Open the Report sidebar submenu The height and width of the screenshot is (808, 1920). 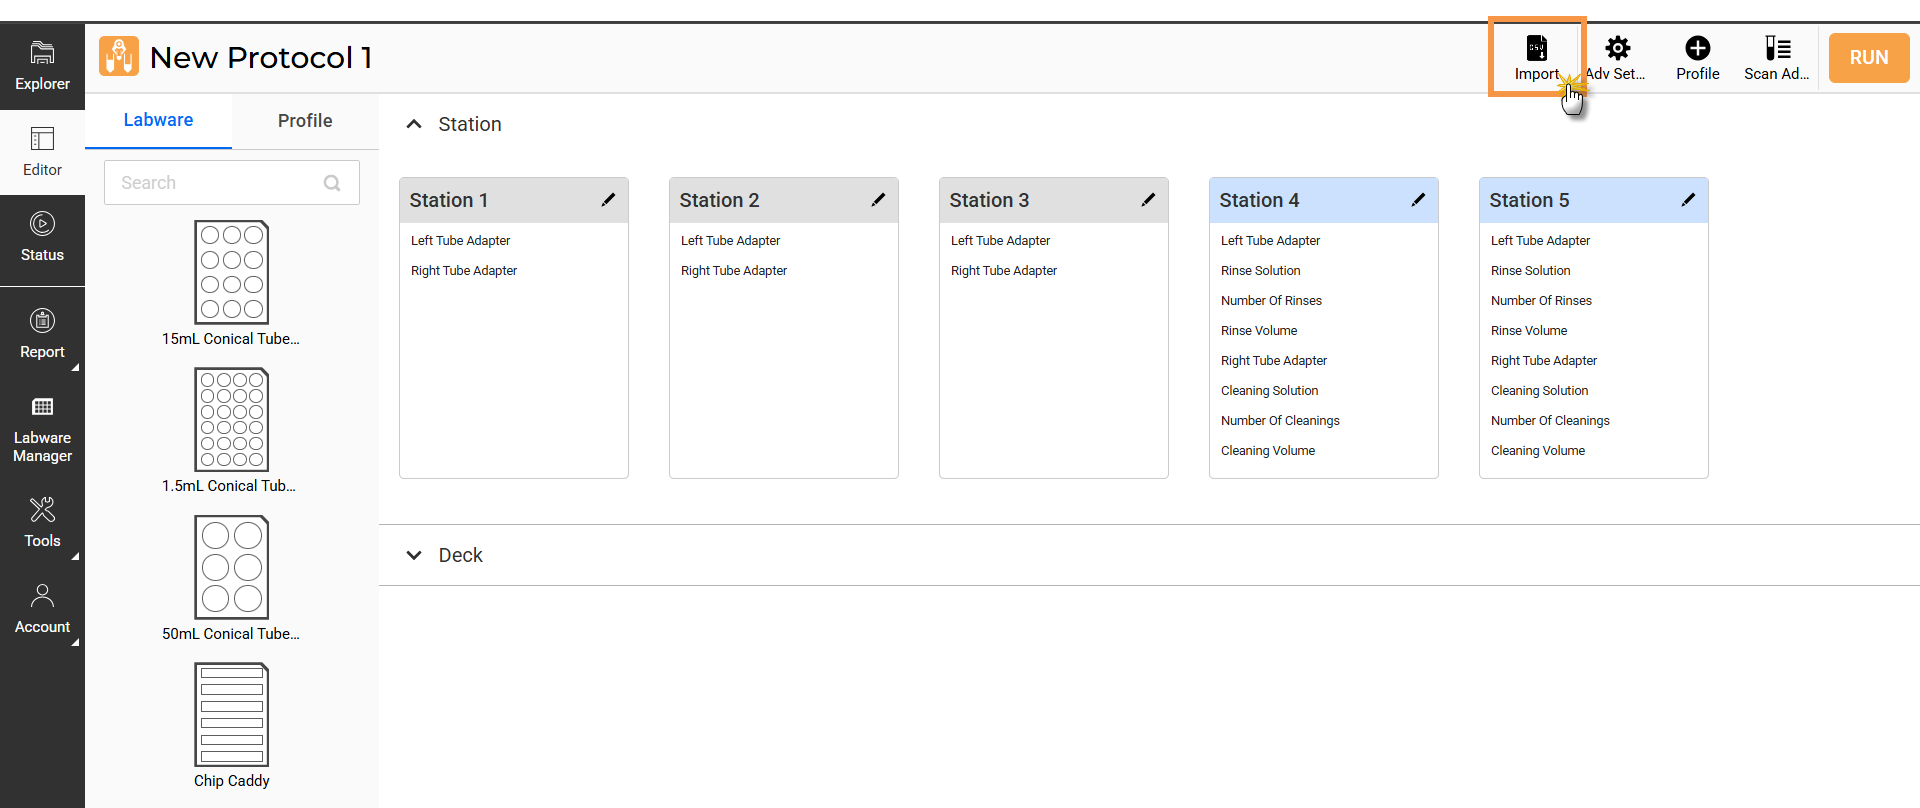[42, 333]
